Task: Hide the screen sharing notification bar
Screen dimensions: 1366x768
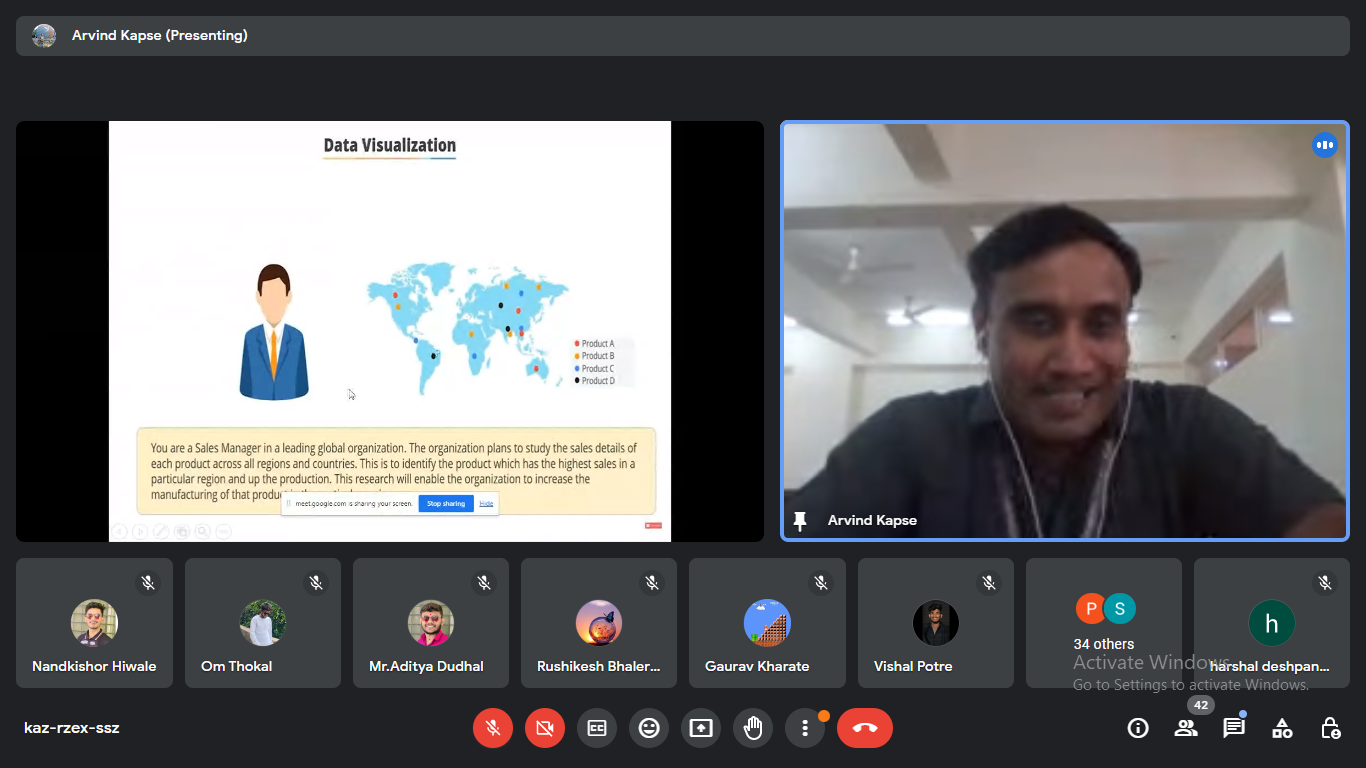Action: pos(486,503)
